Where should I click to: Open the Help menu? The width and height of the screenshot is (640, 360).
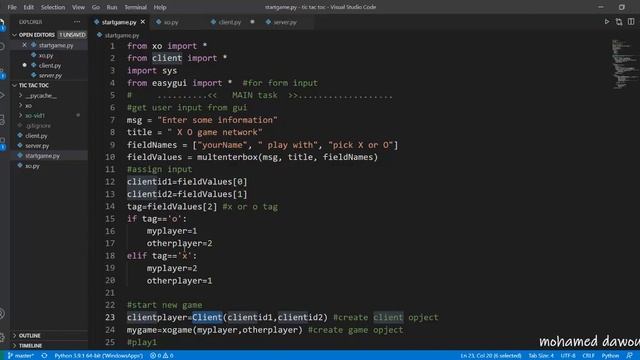tap(160, 7)
